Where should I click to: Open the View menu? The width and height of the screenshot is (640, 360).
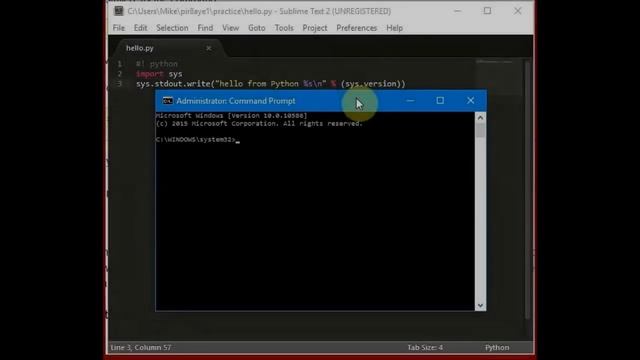coord(231,28)
